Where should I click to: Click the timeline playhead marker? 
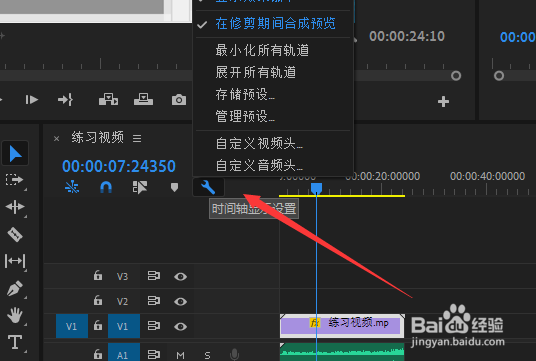pyautogui.click(x=317, y=188)
